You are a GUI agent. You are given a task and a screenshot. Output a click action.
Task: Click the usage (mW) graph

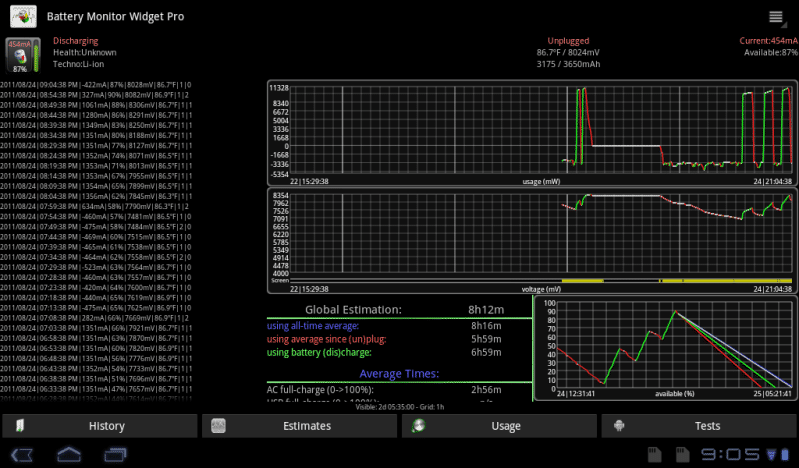(532, 133)
